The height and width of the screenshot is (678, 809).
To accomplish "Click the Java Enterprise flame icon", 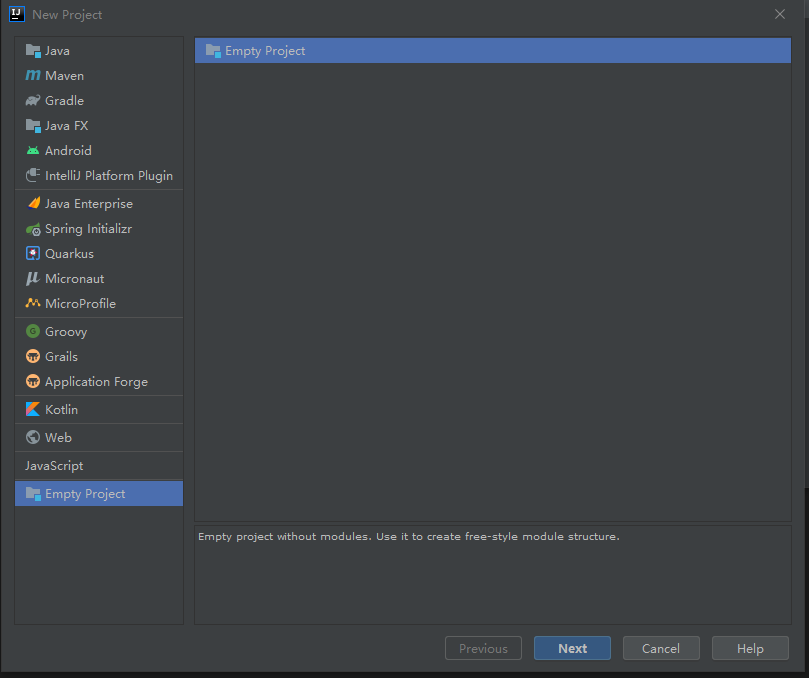I will coord(33,203).
